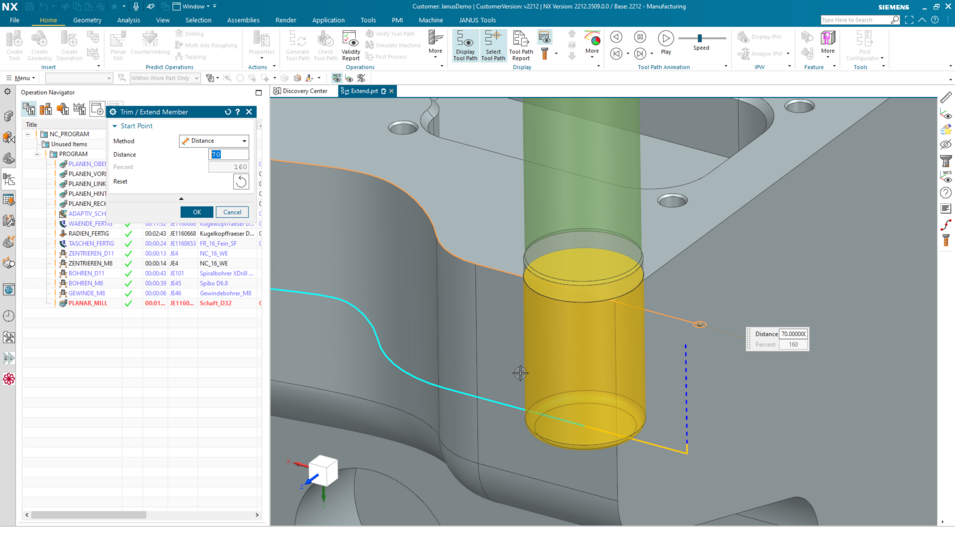Viewport: 955px width, 537px height.
Task: Open the Feature group More gallery
Action: (x=828, y=43)
